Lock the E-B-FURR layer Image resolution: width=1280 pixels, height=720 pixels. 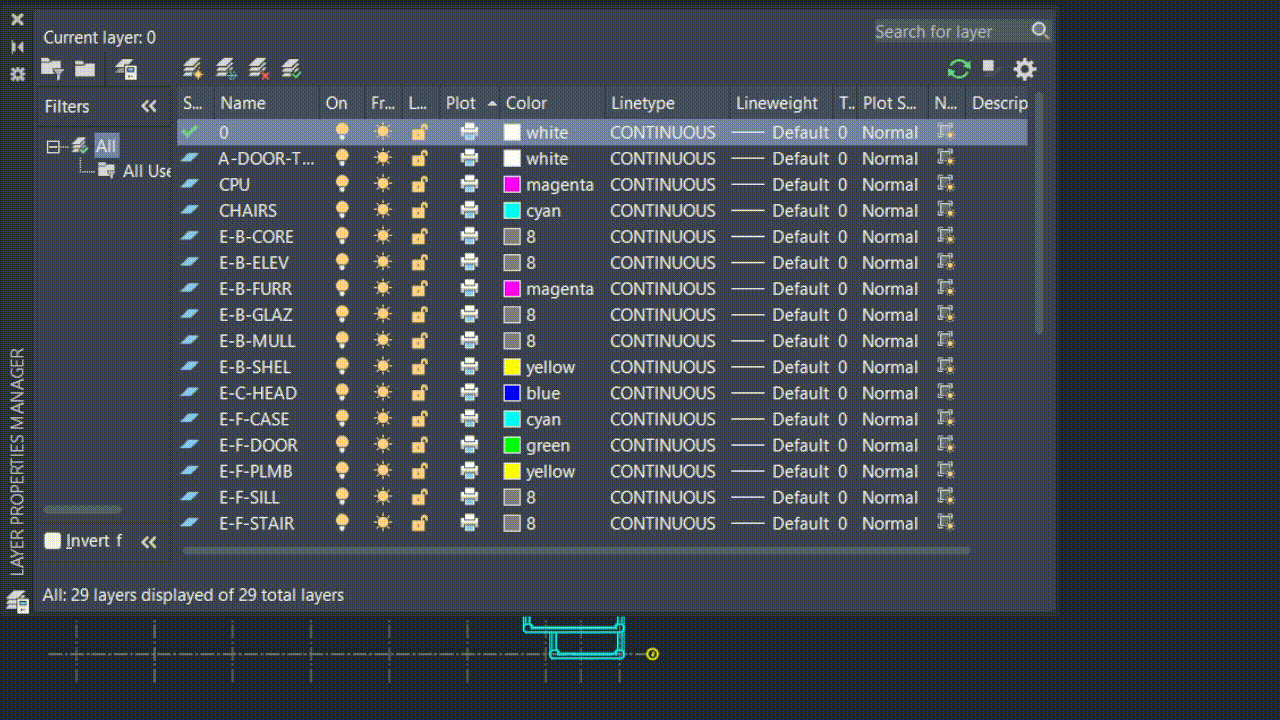[x=420, y=289]
